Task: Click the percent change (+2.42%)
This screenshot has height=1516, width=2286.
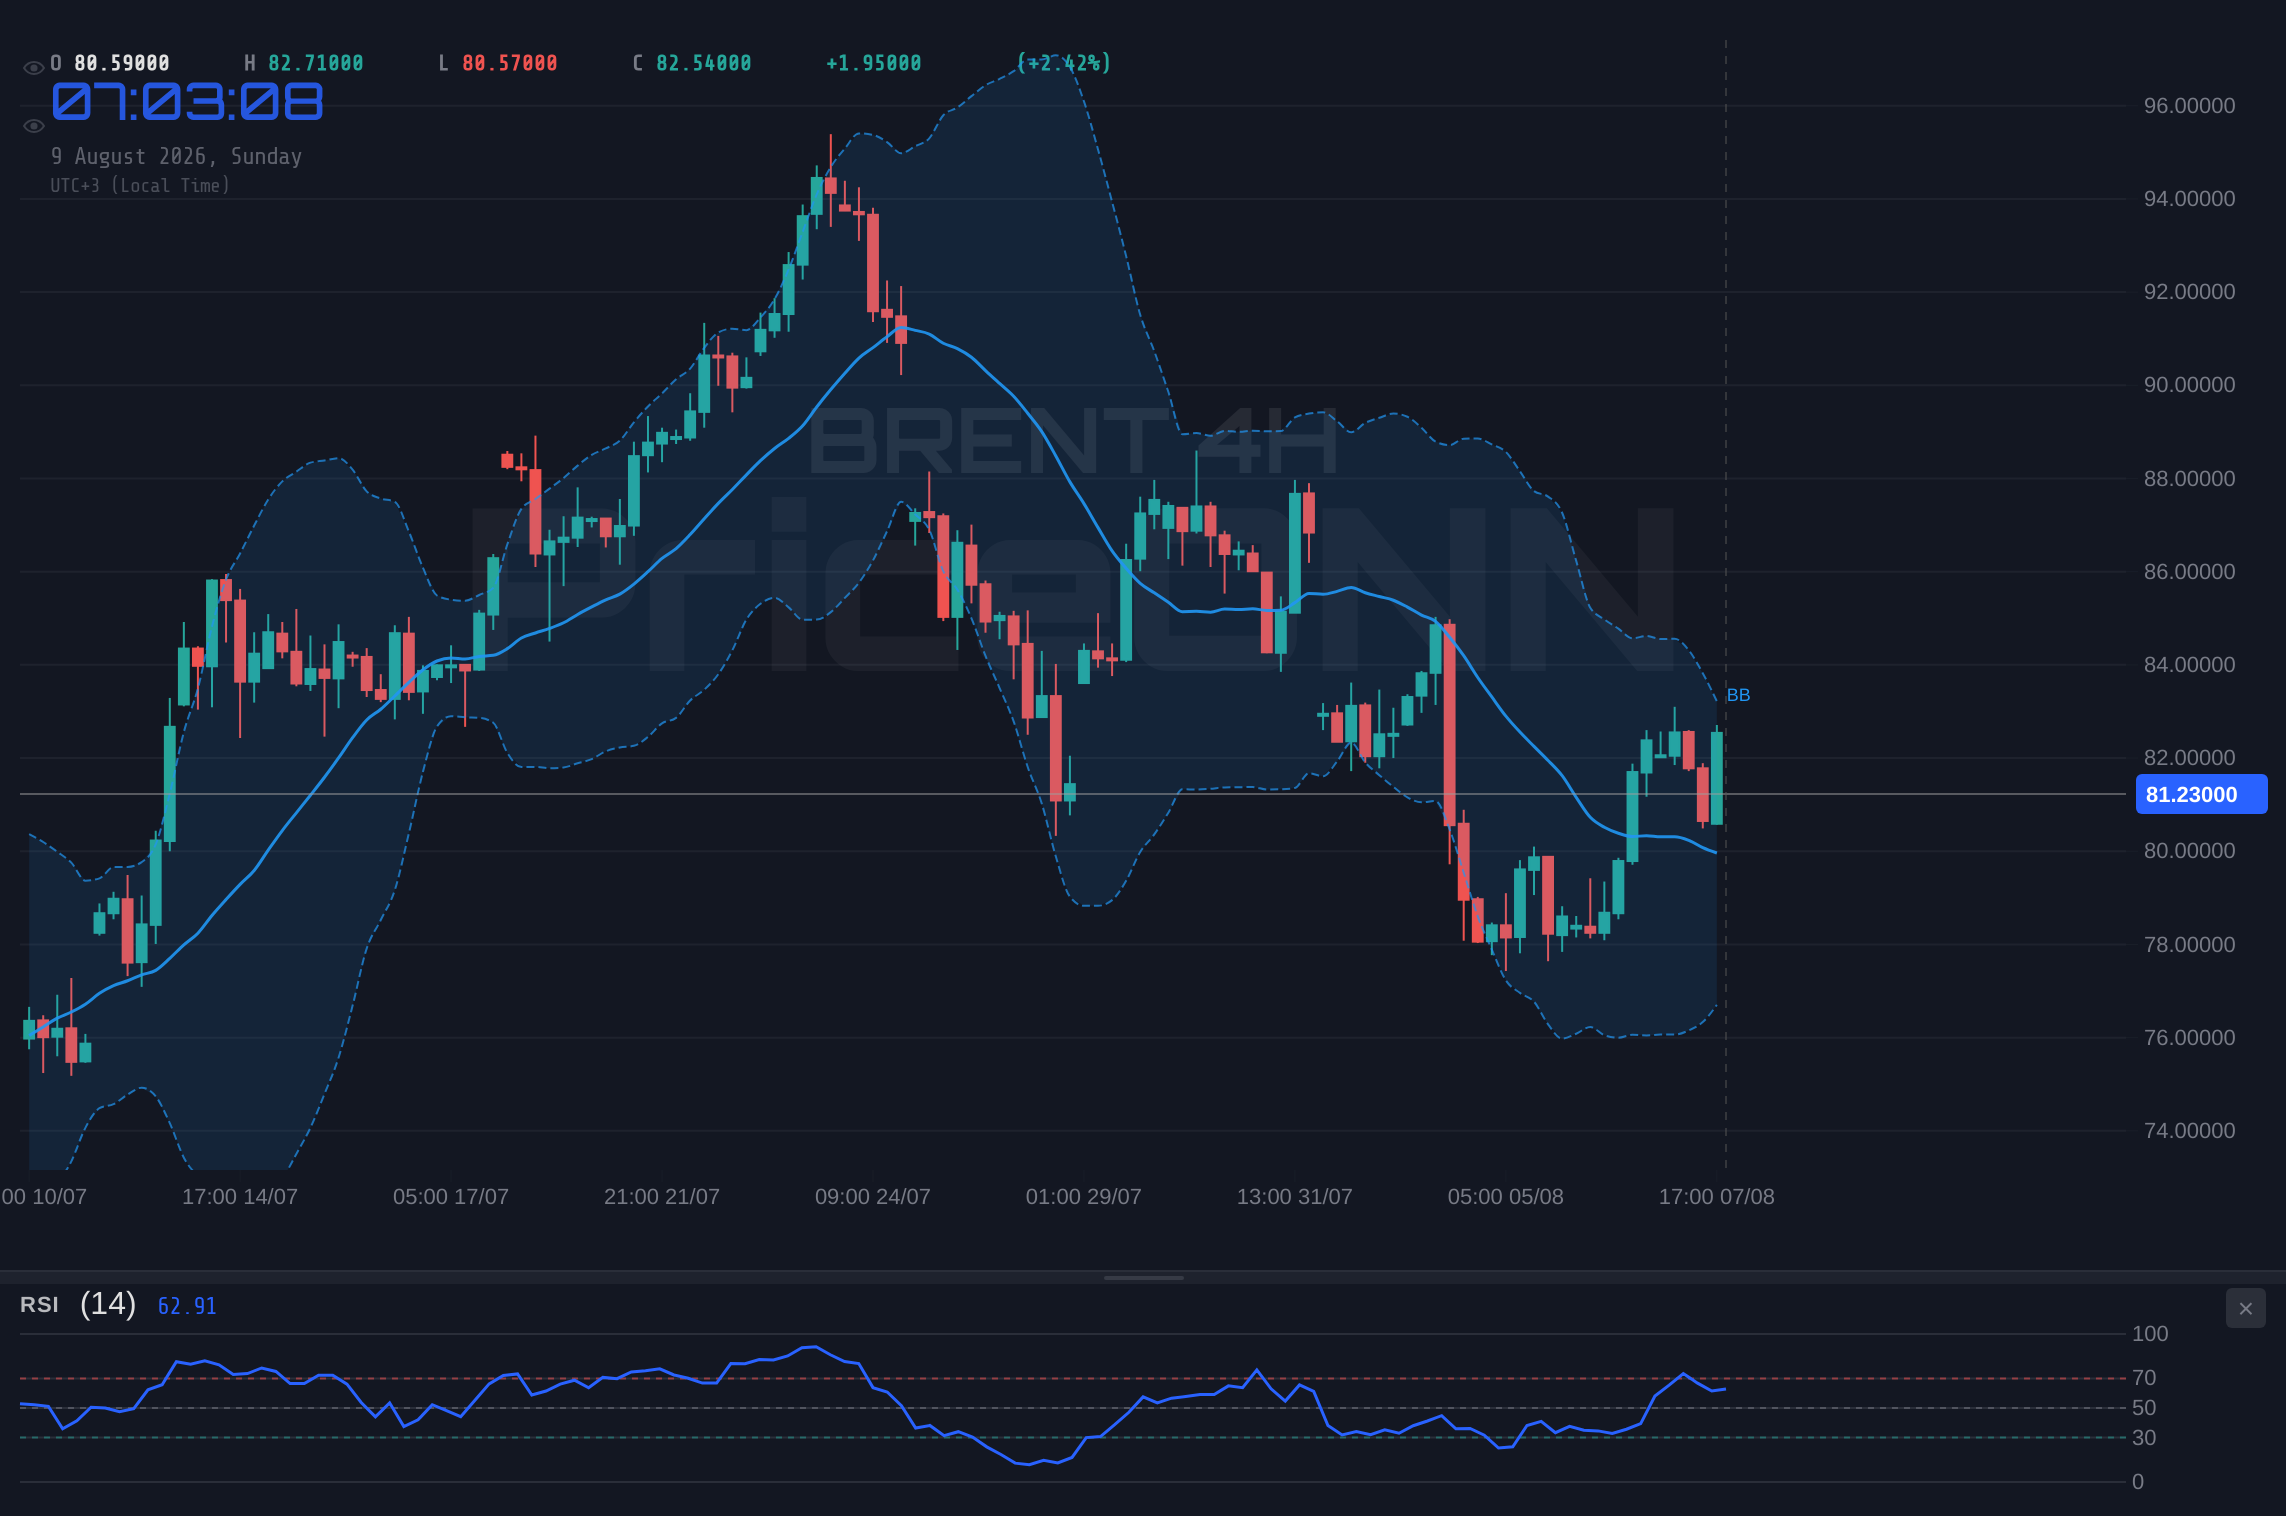Action: pyautogui.click(x=1064, y=63)
